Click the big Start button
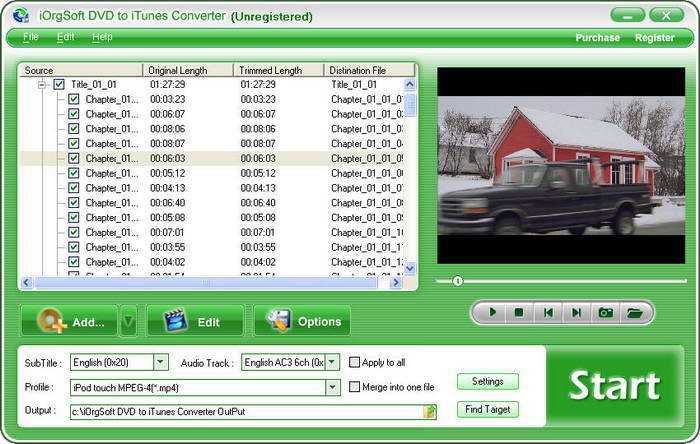 point(615,386)
